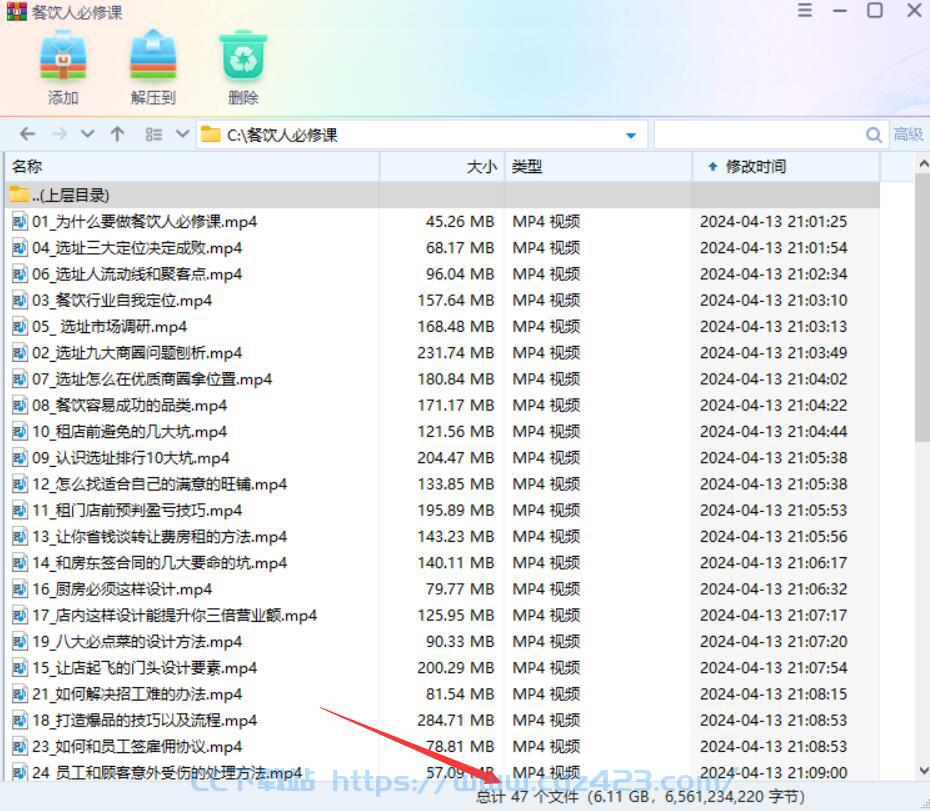Viewport: 930px width, 811px height.
Task: Click the vertical scrollbar thumb
Action: tap(922, 309)
